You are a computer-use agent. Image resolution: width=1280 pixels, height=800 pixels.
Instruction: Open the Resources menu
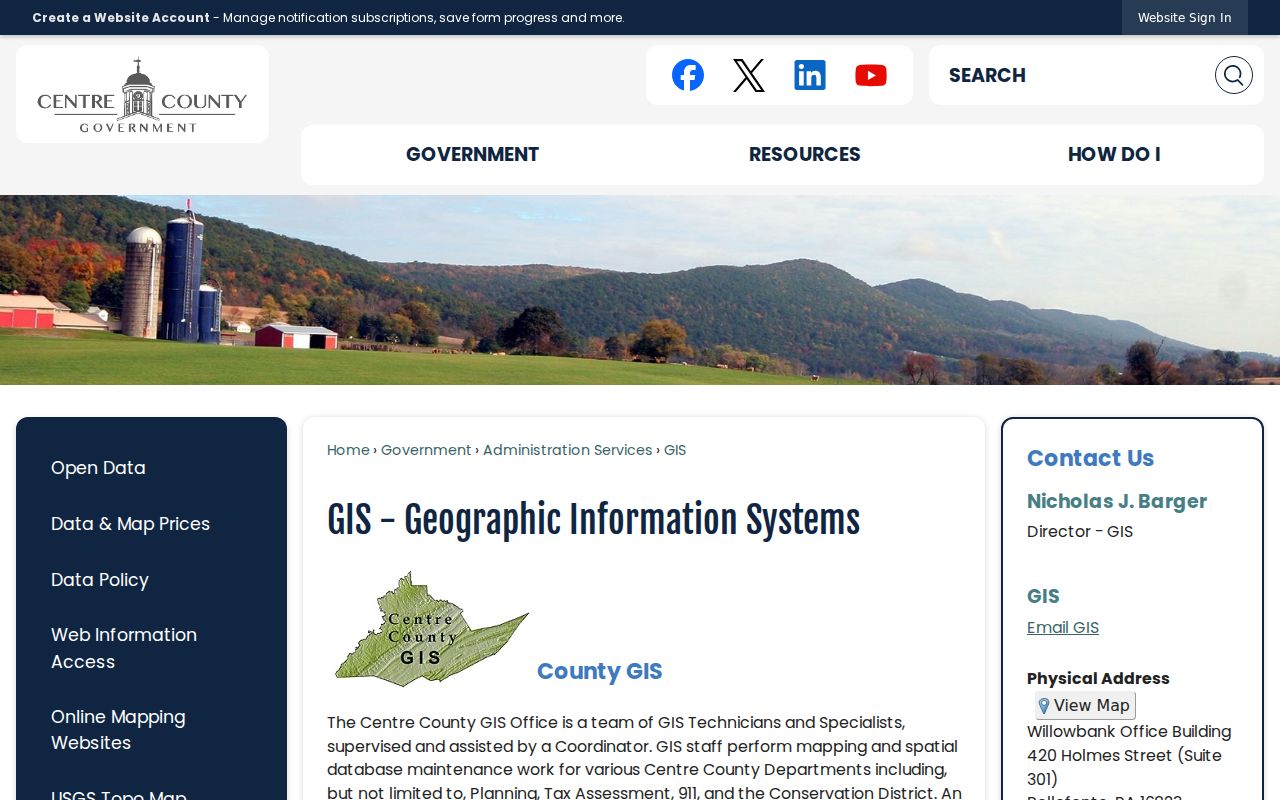(805, 154)
